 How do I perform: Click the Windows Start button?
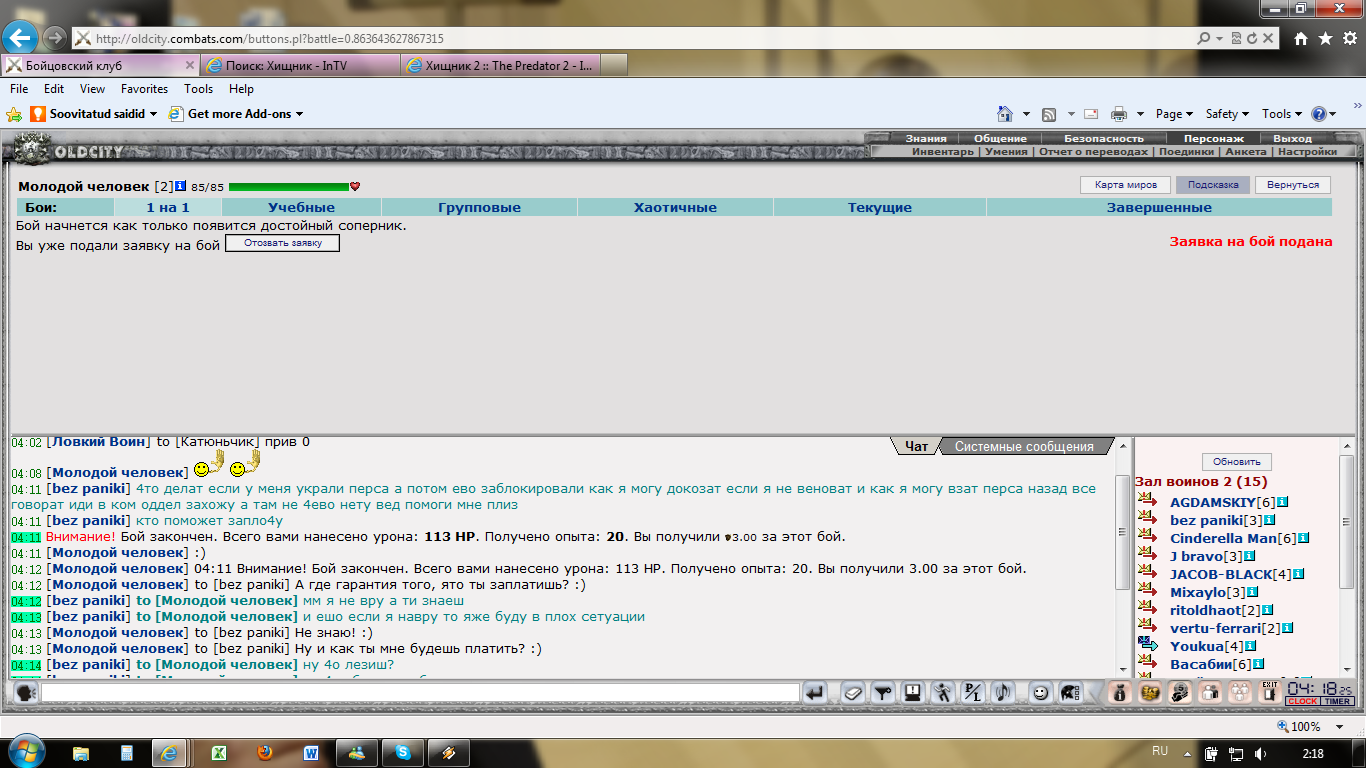[x=25, y=751]
